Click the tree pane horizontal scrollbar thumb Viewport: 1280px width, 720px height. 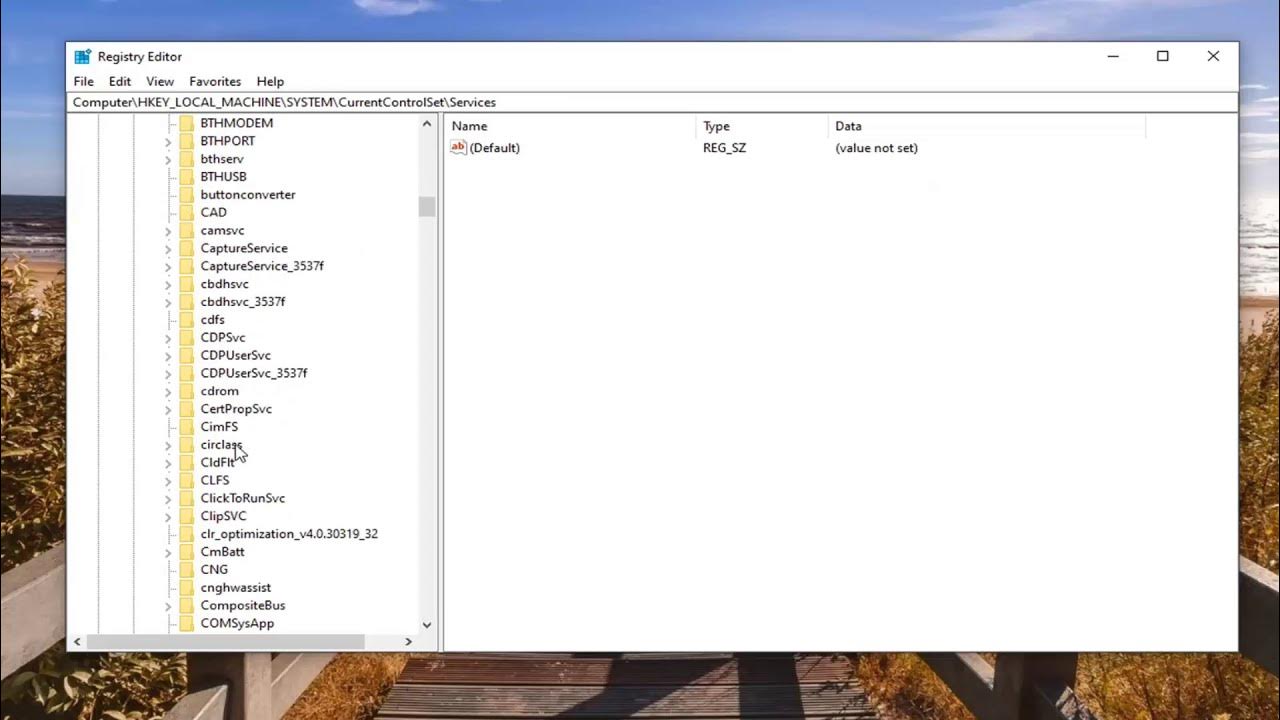point(226,641)
